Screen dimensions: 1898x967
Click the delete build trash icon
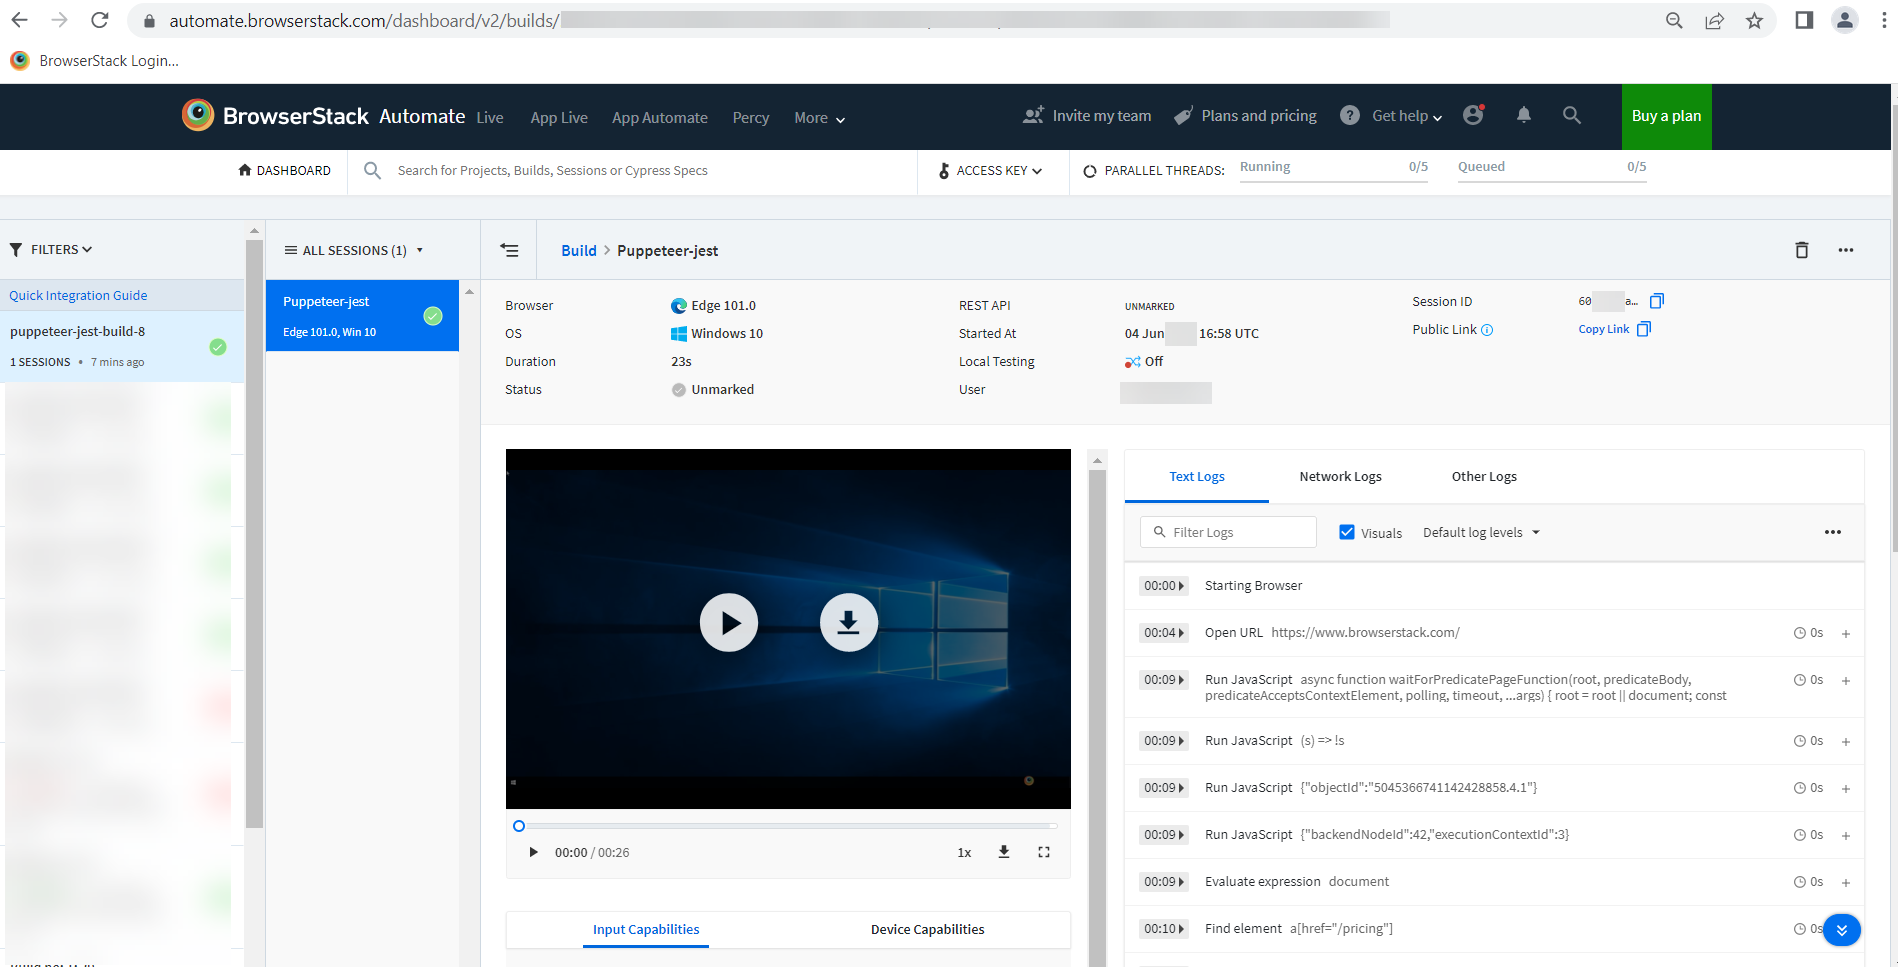coord(1801,250)
